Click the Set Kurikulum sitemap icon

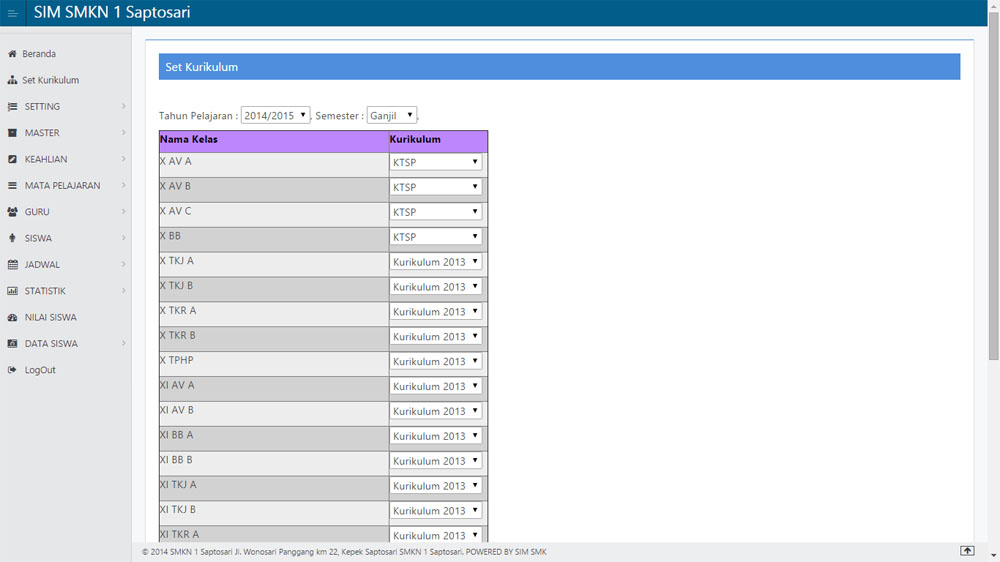[x=12, y=80]
